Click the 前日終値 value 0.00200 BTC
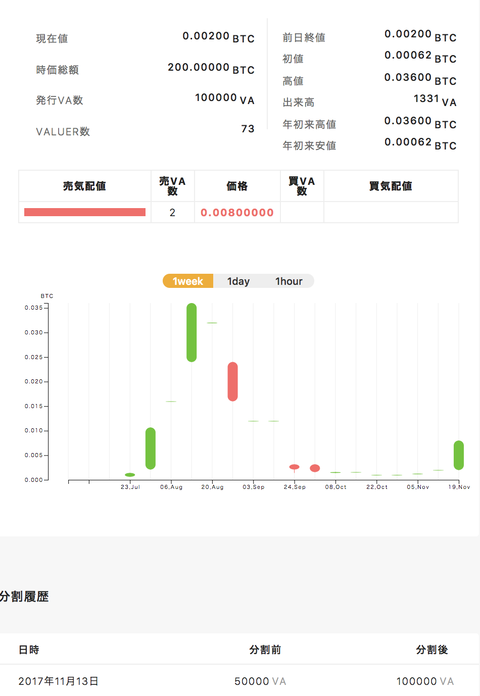 [x=420, y=35]
